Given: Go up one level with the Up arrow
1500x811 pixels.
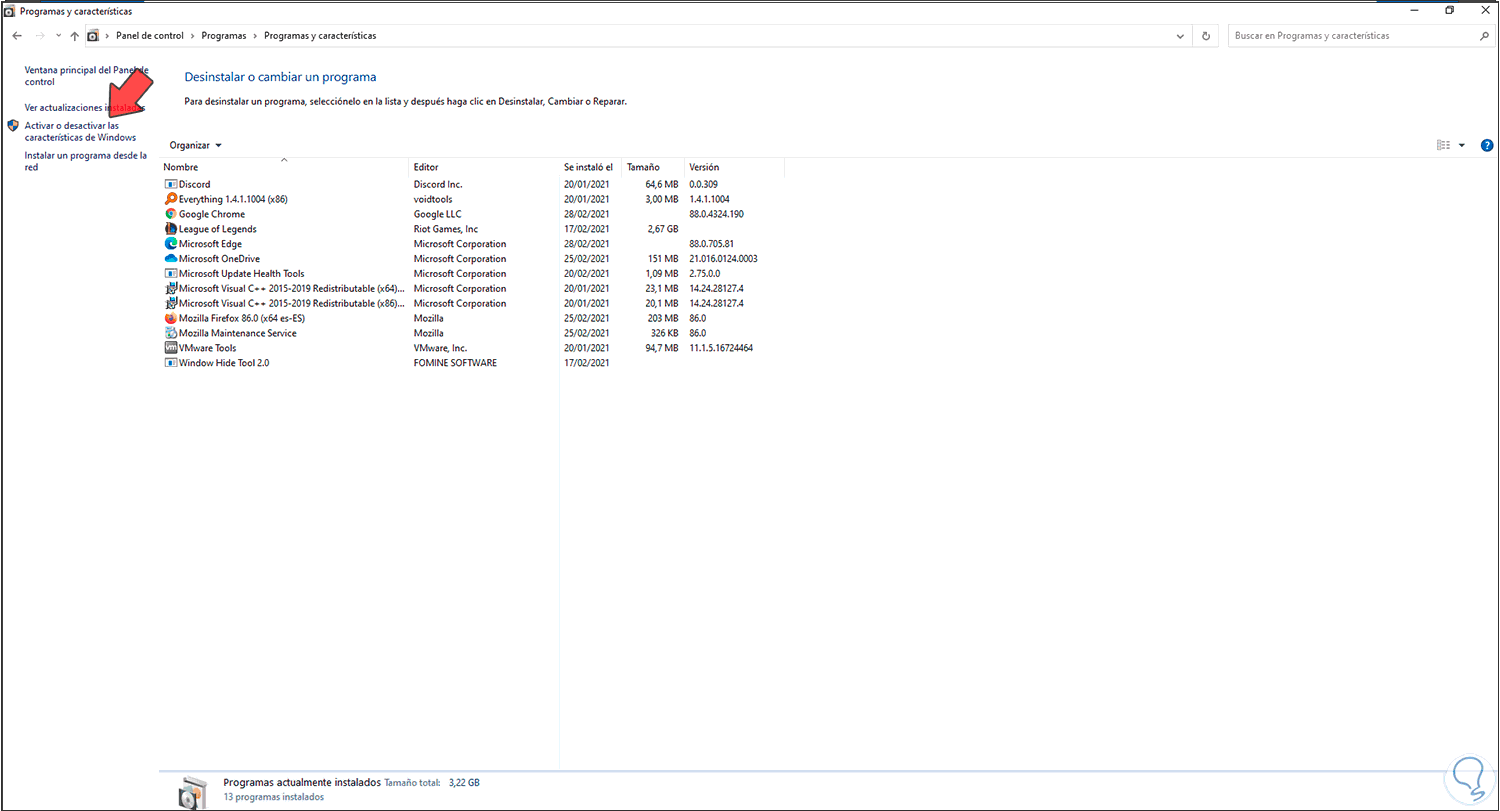Looking at the screenshot, I should click(75, 36).
